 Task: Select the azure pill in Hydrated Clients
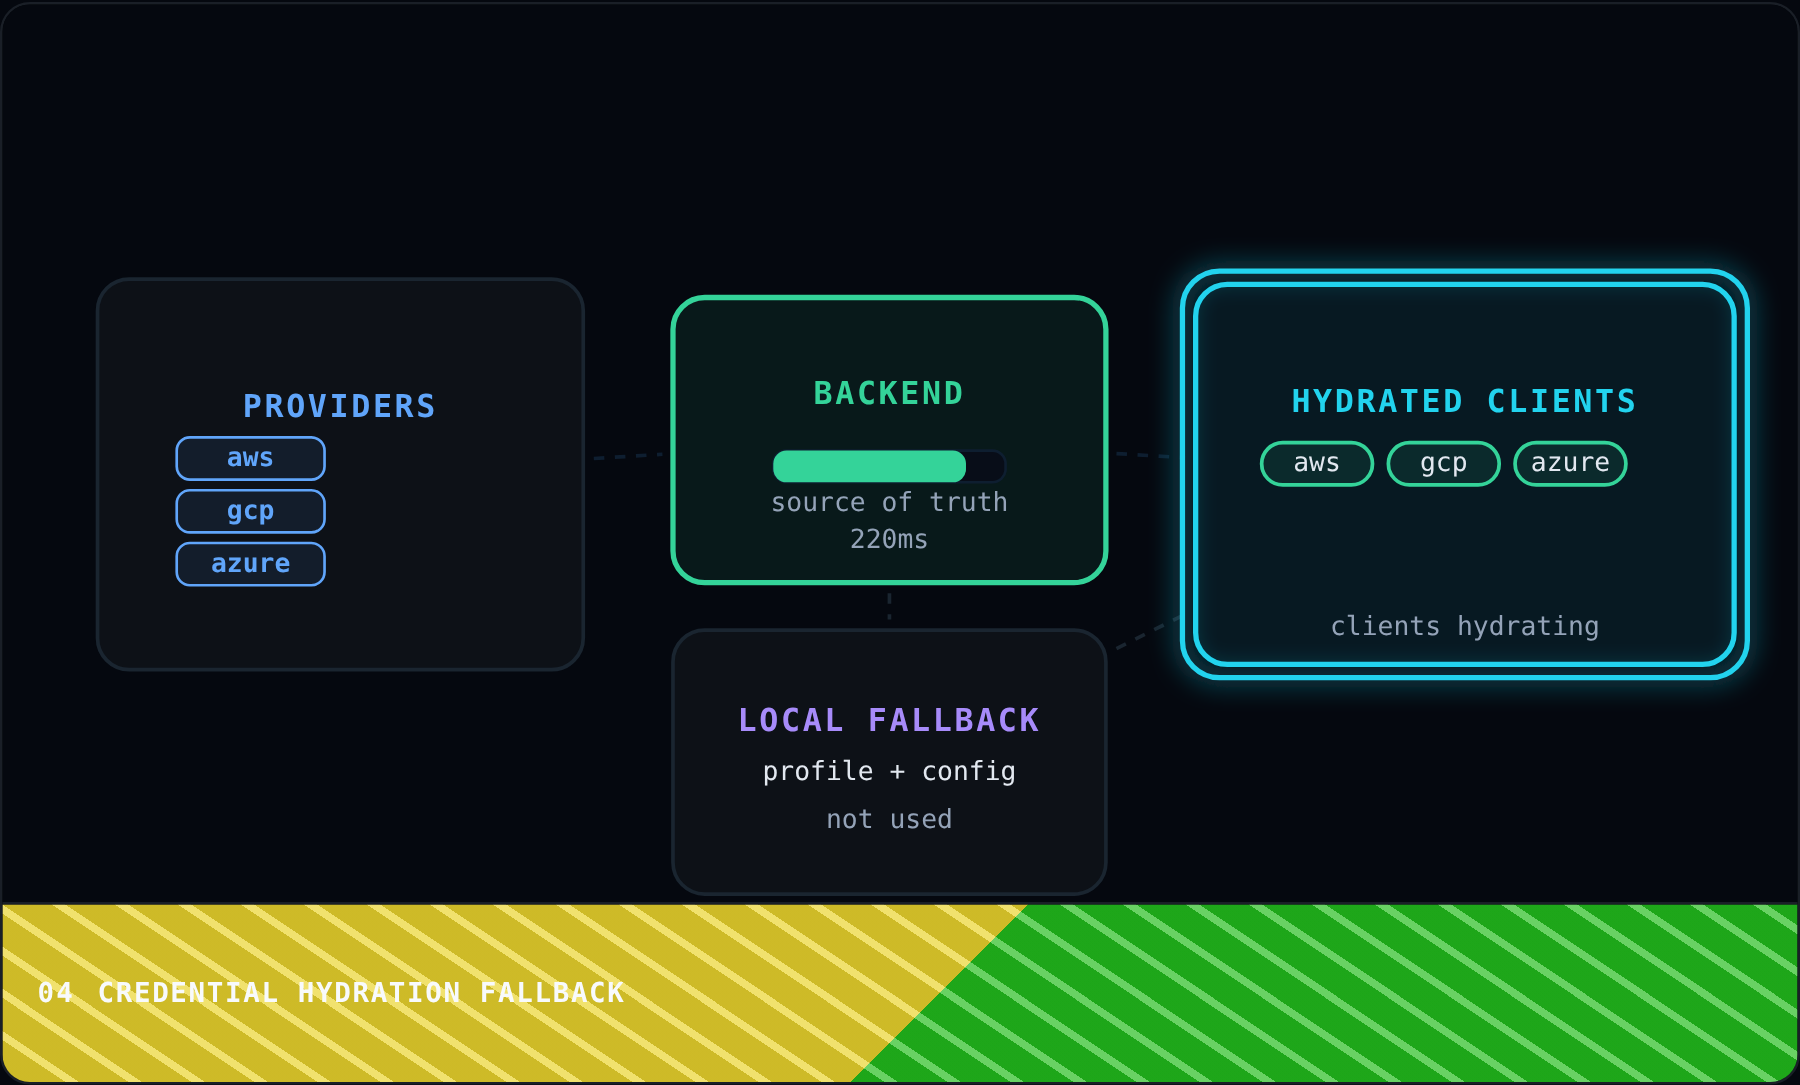1570,463
